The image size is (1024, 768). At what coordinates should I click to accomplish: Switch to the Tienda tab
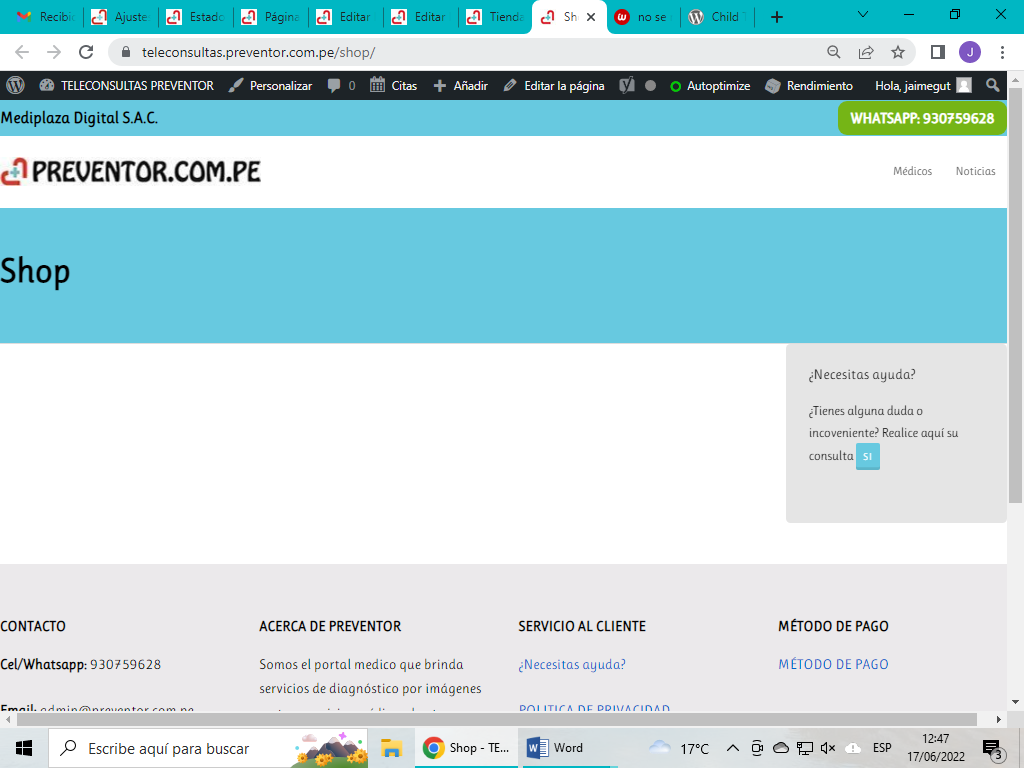tap(496, 17)
